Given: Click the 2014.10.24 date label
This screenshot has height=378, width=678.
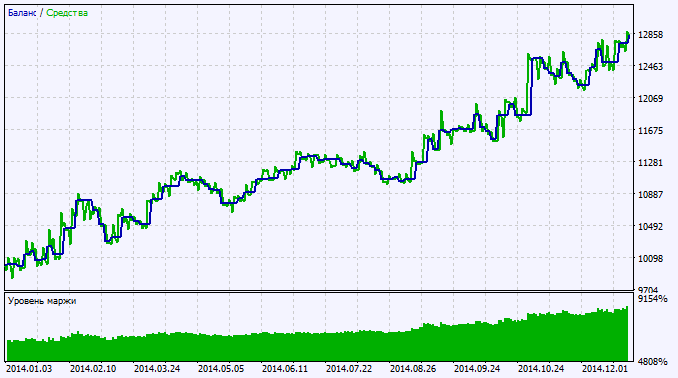Looking at the screenshot, I should click(x=541, y=369).
